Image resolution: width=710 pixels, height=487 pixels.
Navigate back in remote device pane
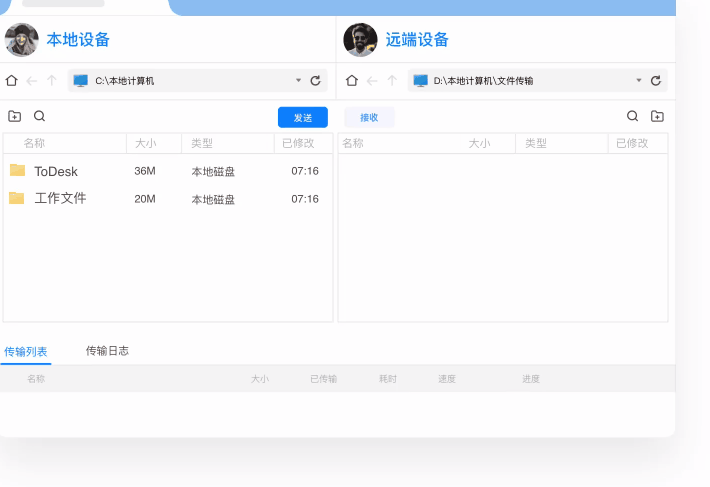click(372, 81)
